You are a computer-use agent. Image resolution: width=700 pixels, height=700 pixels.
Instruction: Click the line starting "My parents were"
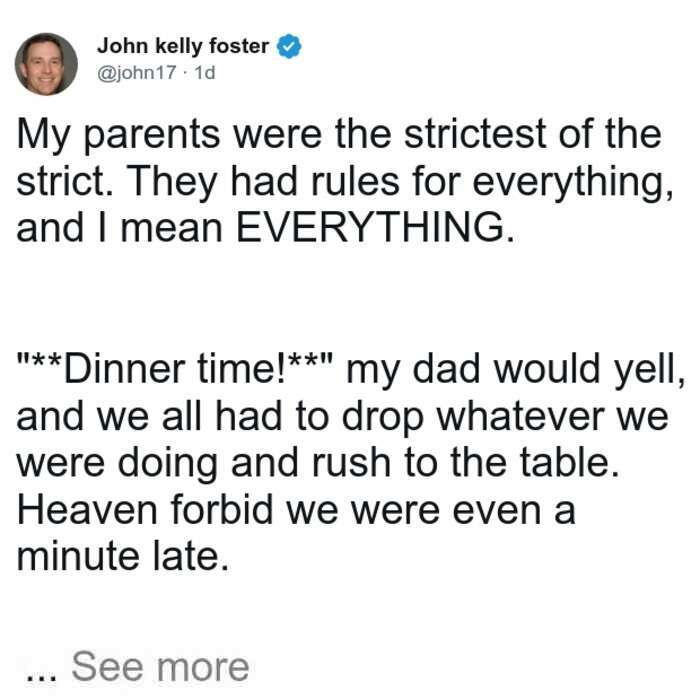tap(339, 134)
